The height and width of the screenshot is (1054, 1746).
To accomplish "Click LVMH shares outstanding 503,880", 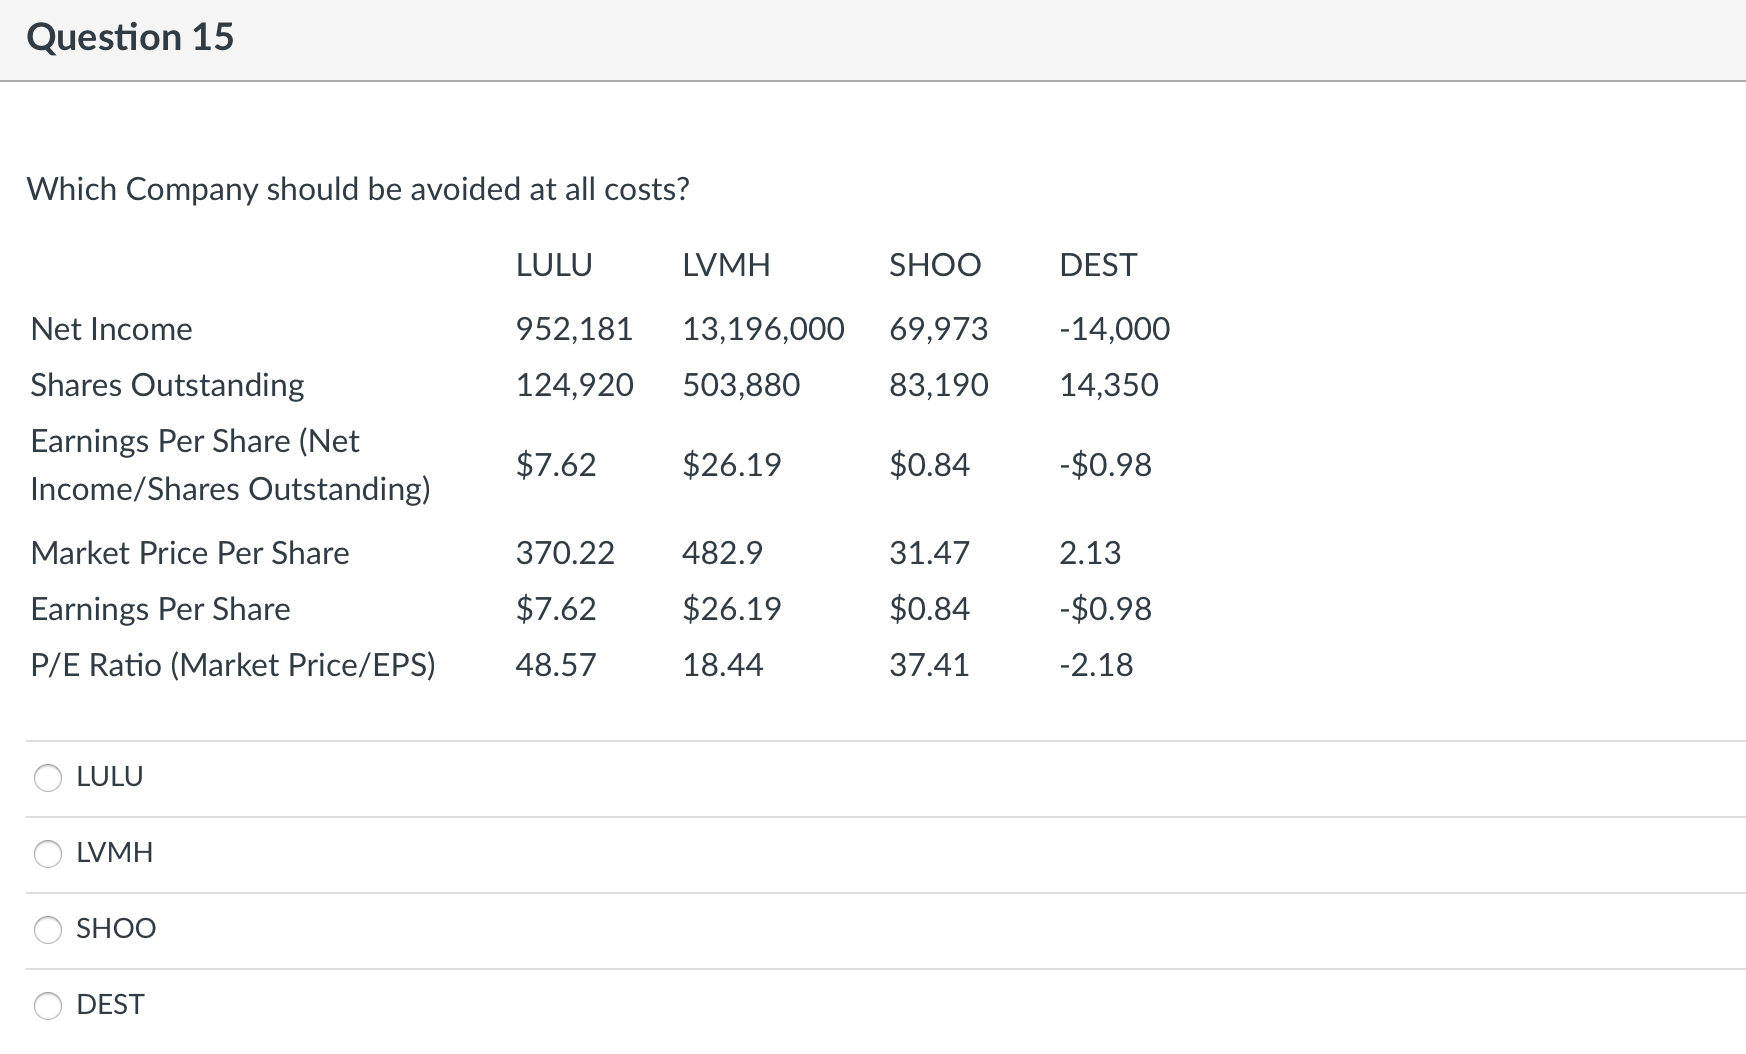I will coord(741,385).
